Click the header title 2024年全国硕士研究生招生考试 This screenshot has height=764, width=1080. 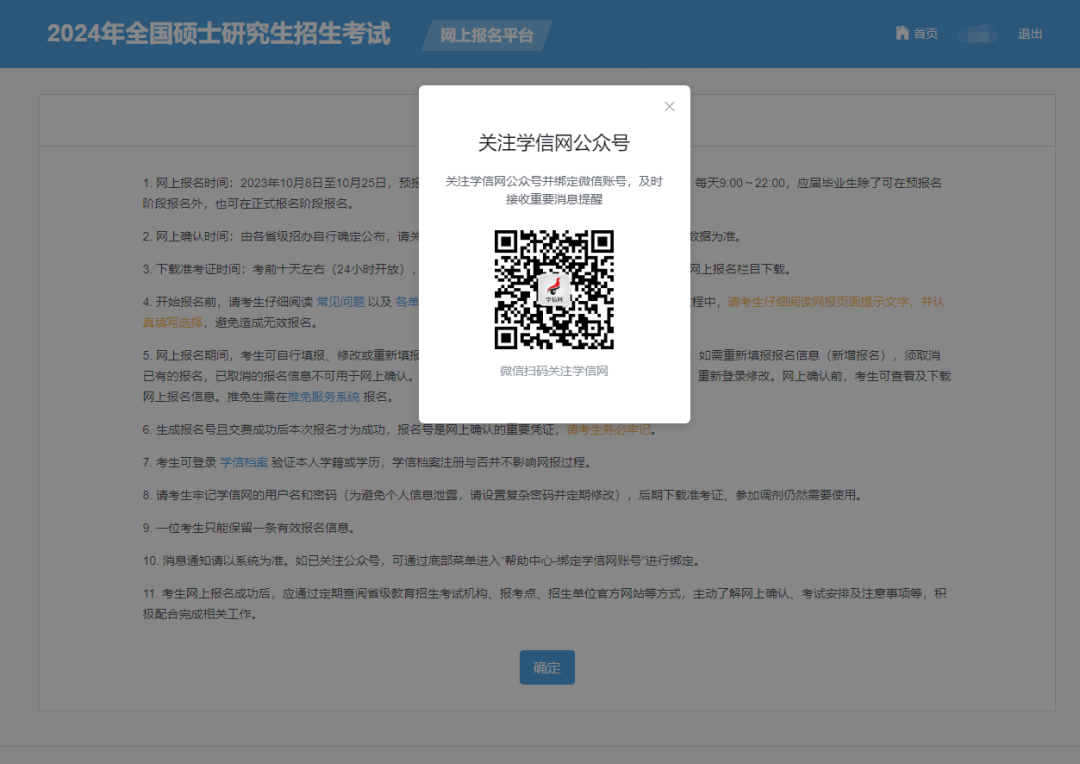[x=218, y=34]
